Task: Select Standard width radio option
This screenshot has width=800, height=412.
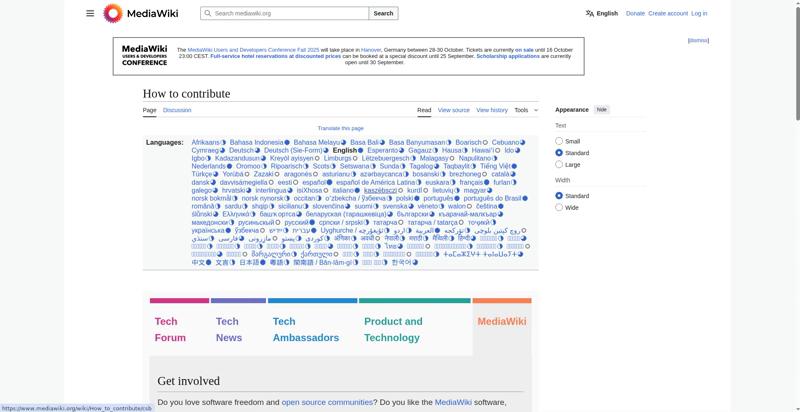Action: [x=560, y=196]
